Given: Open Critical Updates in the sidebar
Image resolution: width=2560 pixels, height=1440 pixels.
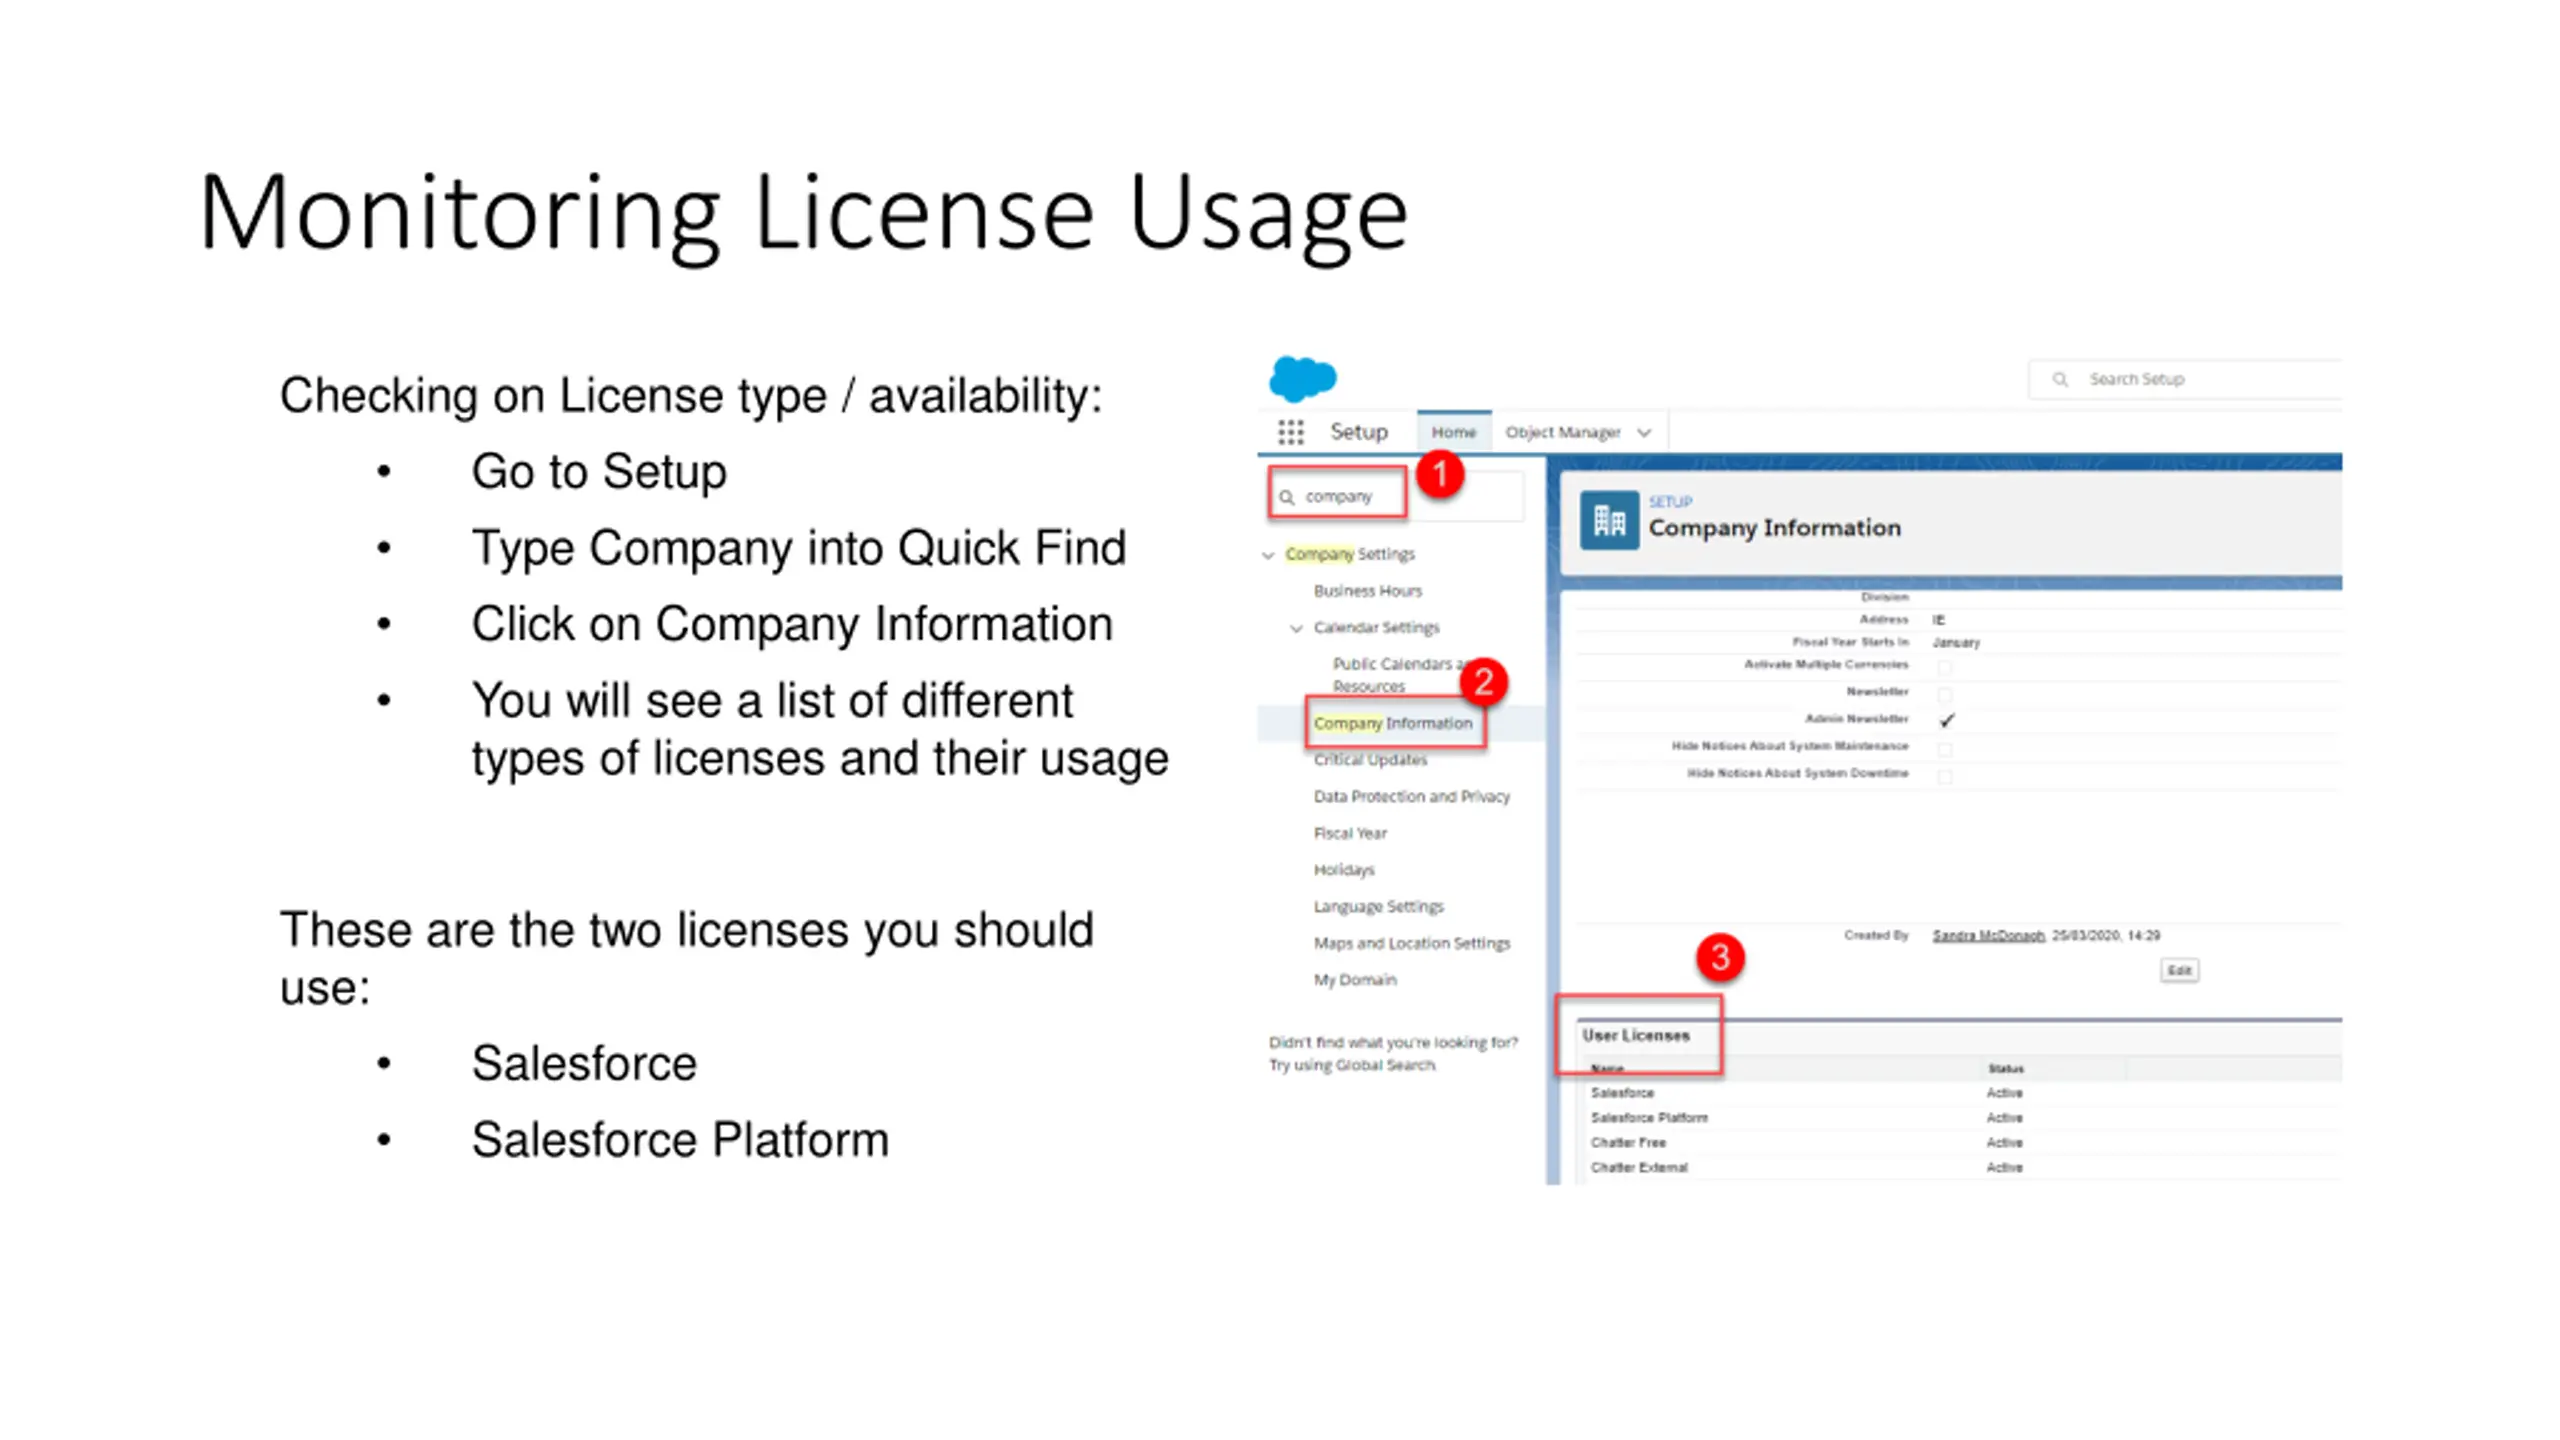Looking at the screenshot, I should click(x=1370, y=760).
